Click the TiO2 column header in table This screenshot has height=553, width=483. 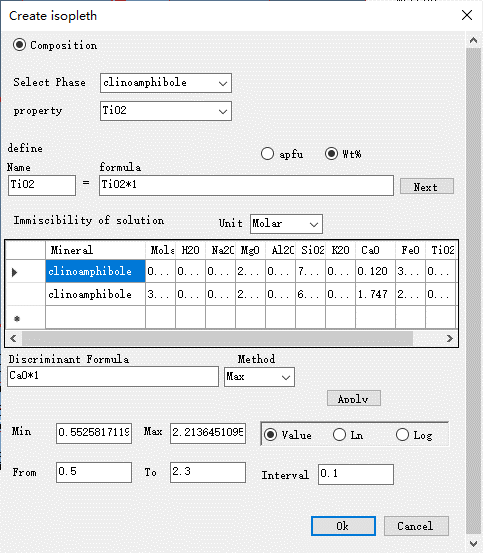tap(441, 250)
